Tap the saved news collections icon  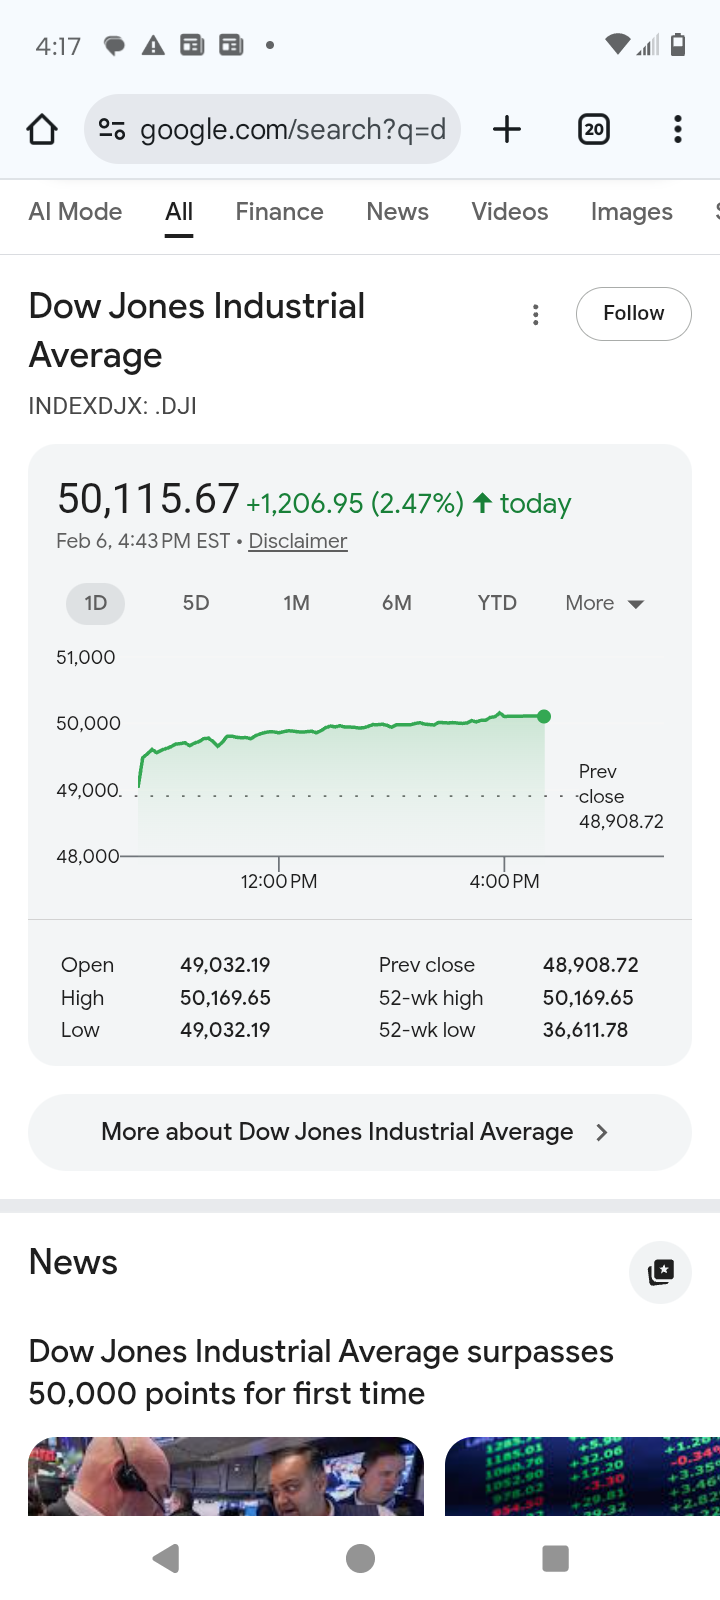(660, 1272)
